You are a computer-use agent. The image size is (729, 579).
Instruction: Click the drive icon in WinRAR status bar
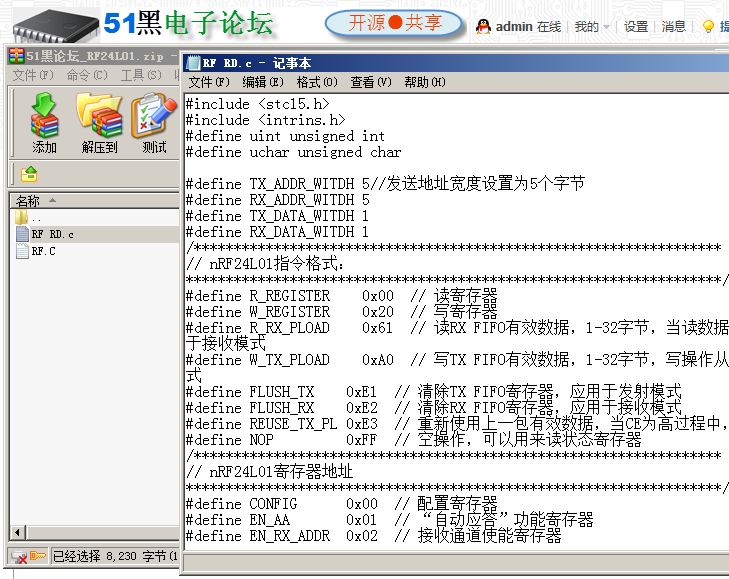pyautogui.click(x=19, y=557)
